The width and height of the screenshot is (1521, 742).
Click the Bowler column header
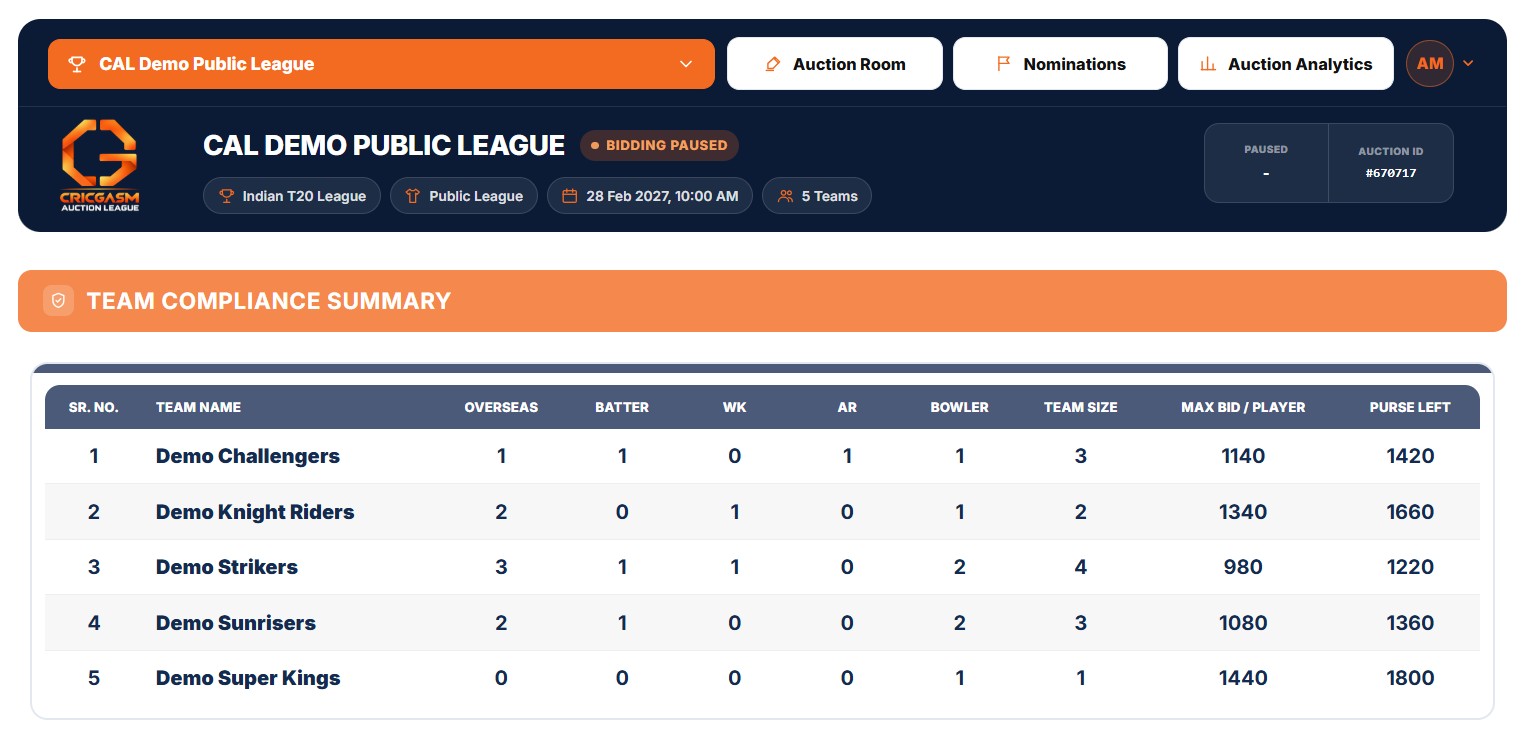pyautogui.click(x=959, y=407)
